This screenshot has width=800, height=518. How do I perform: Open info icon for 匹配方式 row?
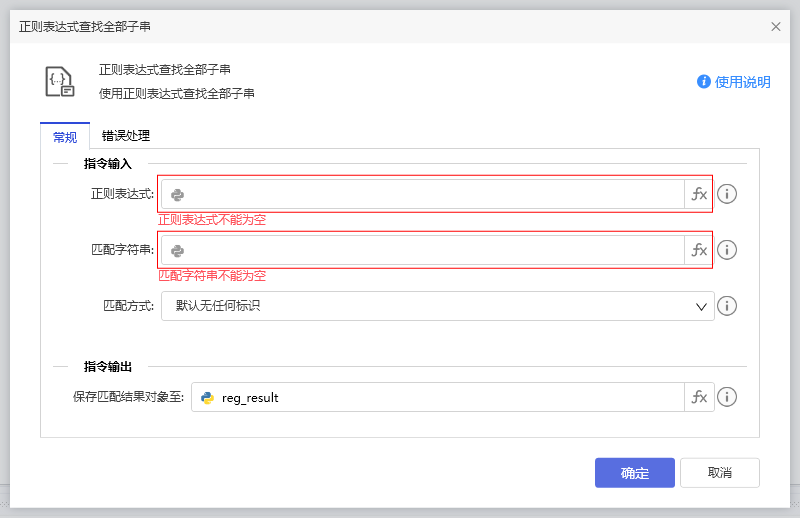click(727, 306)
